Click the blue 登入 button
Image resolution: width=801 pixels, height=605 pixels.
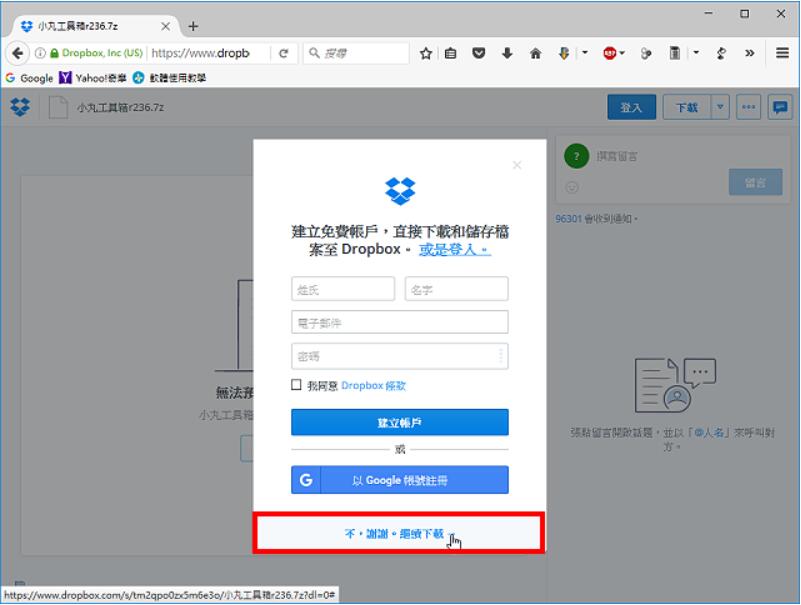631,107
